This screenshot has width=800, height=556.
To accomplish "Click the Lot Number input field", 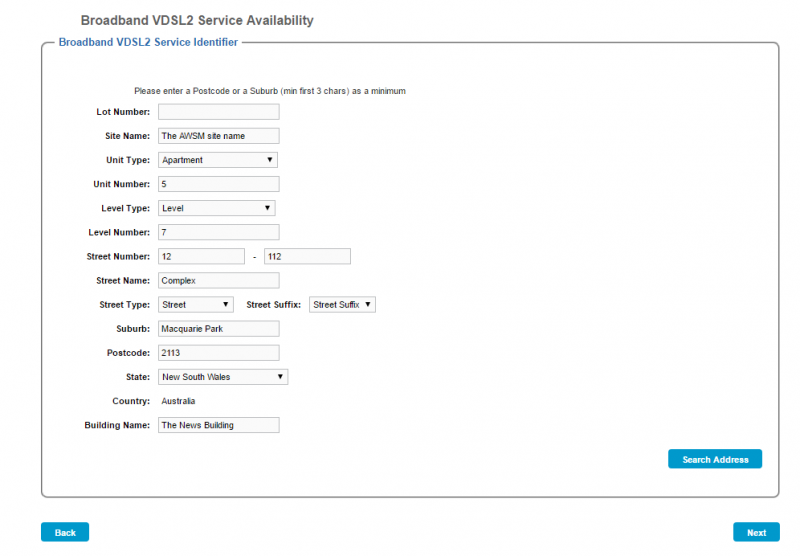I will (x=218, y=112).
